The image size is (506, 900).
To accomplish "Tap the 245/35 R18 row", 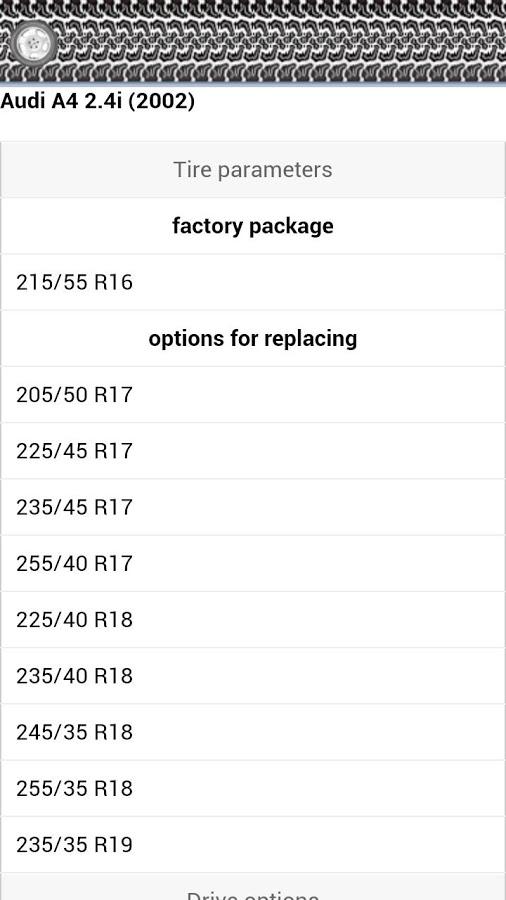I will pos(253,732).
